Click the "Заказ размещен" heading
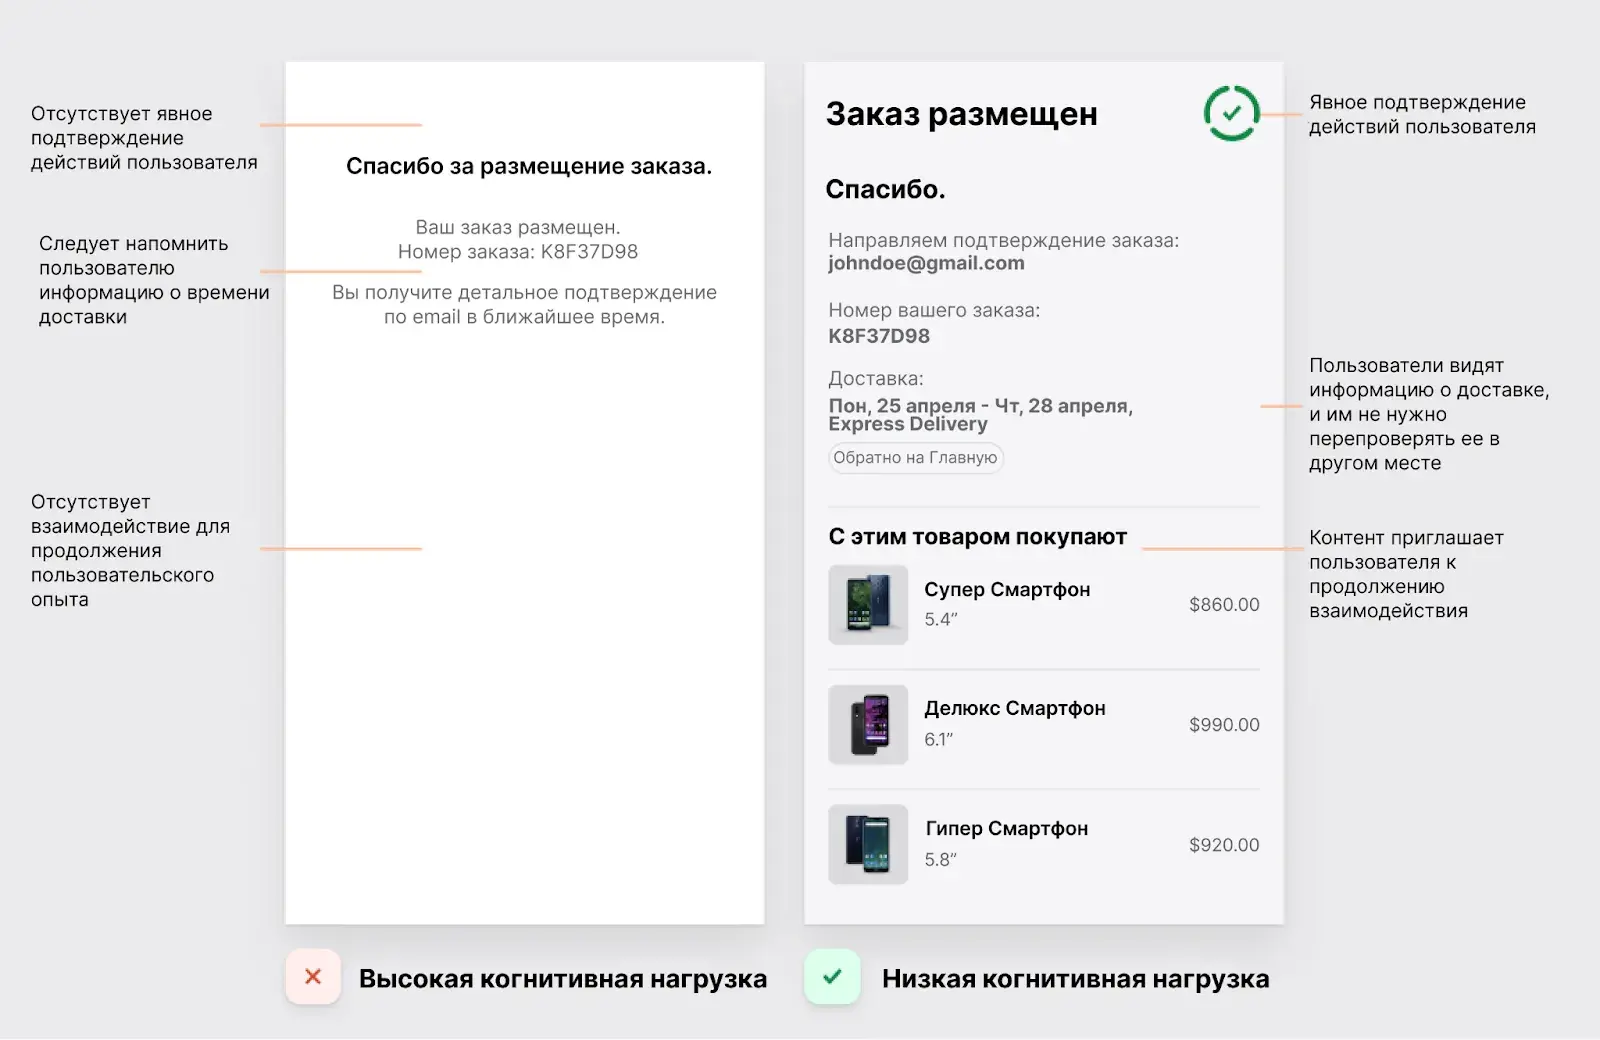 tap(961, 114)
